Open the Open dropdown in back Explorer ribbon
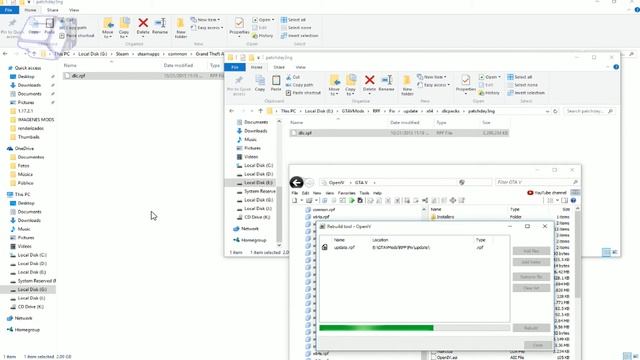 tap(263, 20)
